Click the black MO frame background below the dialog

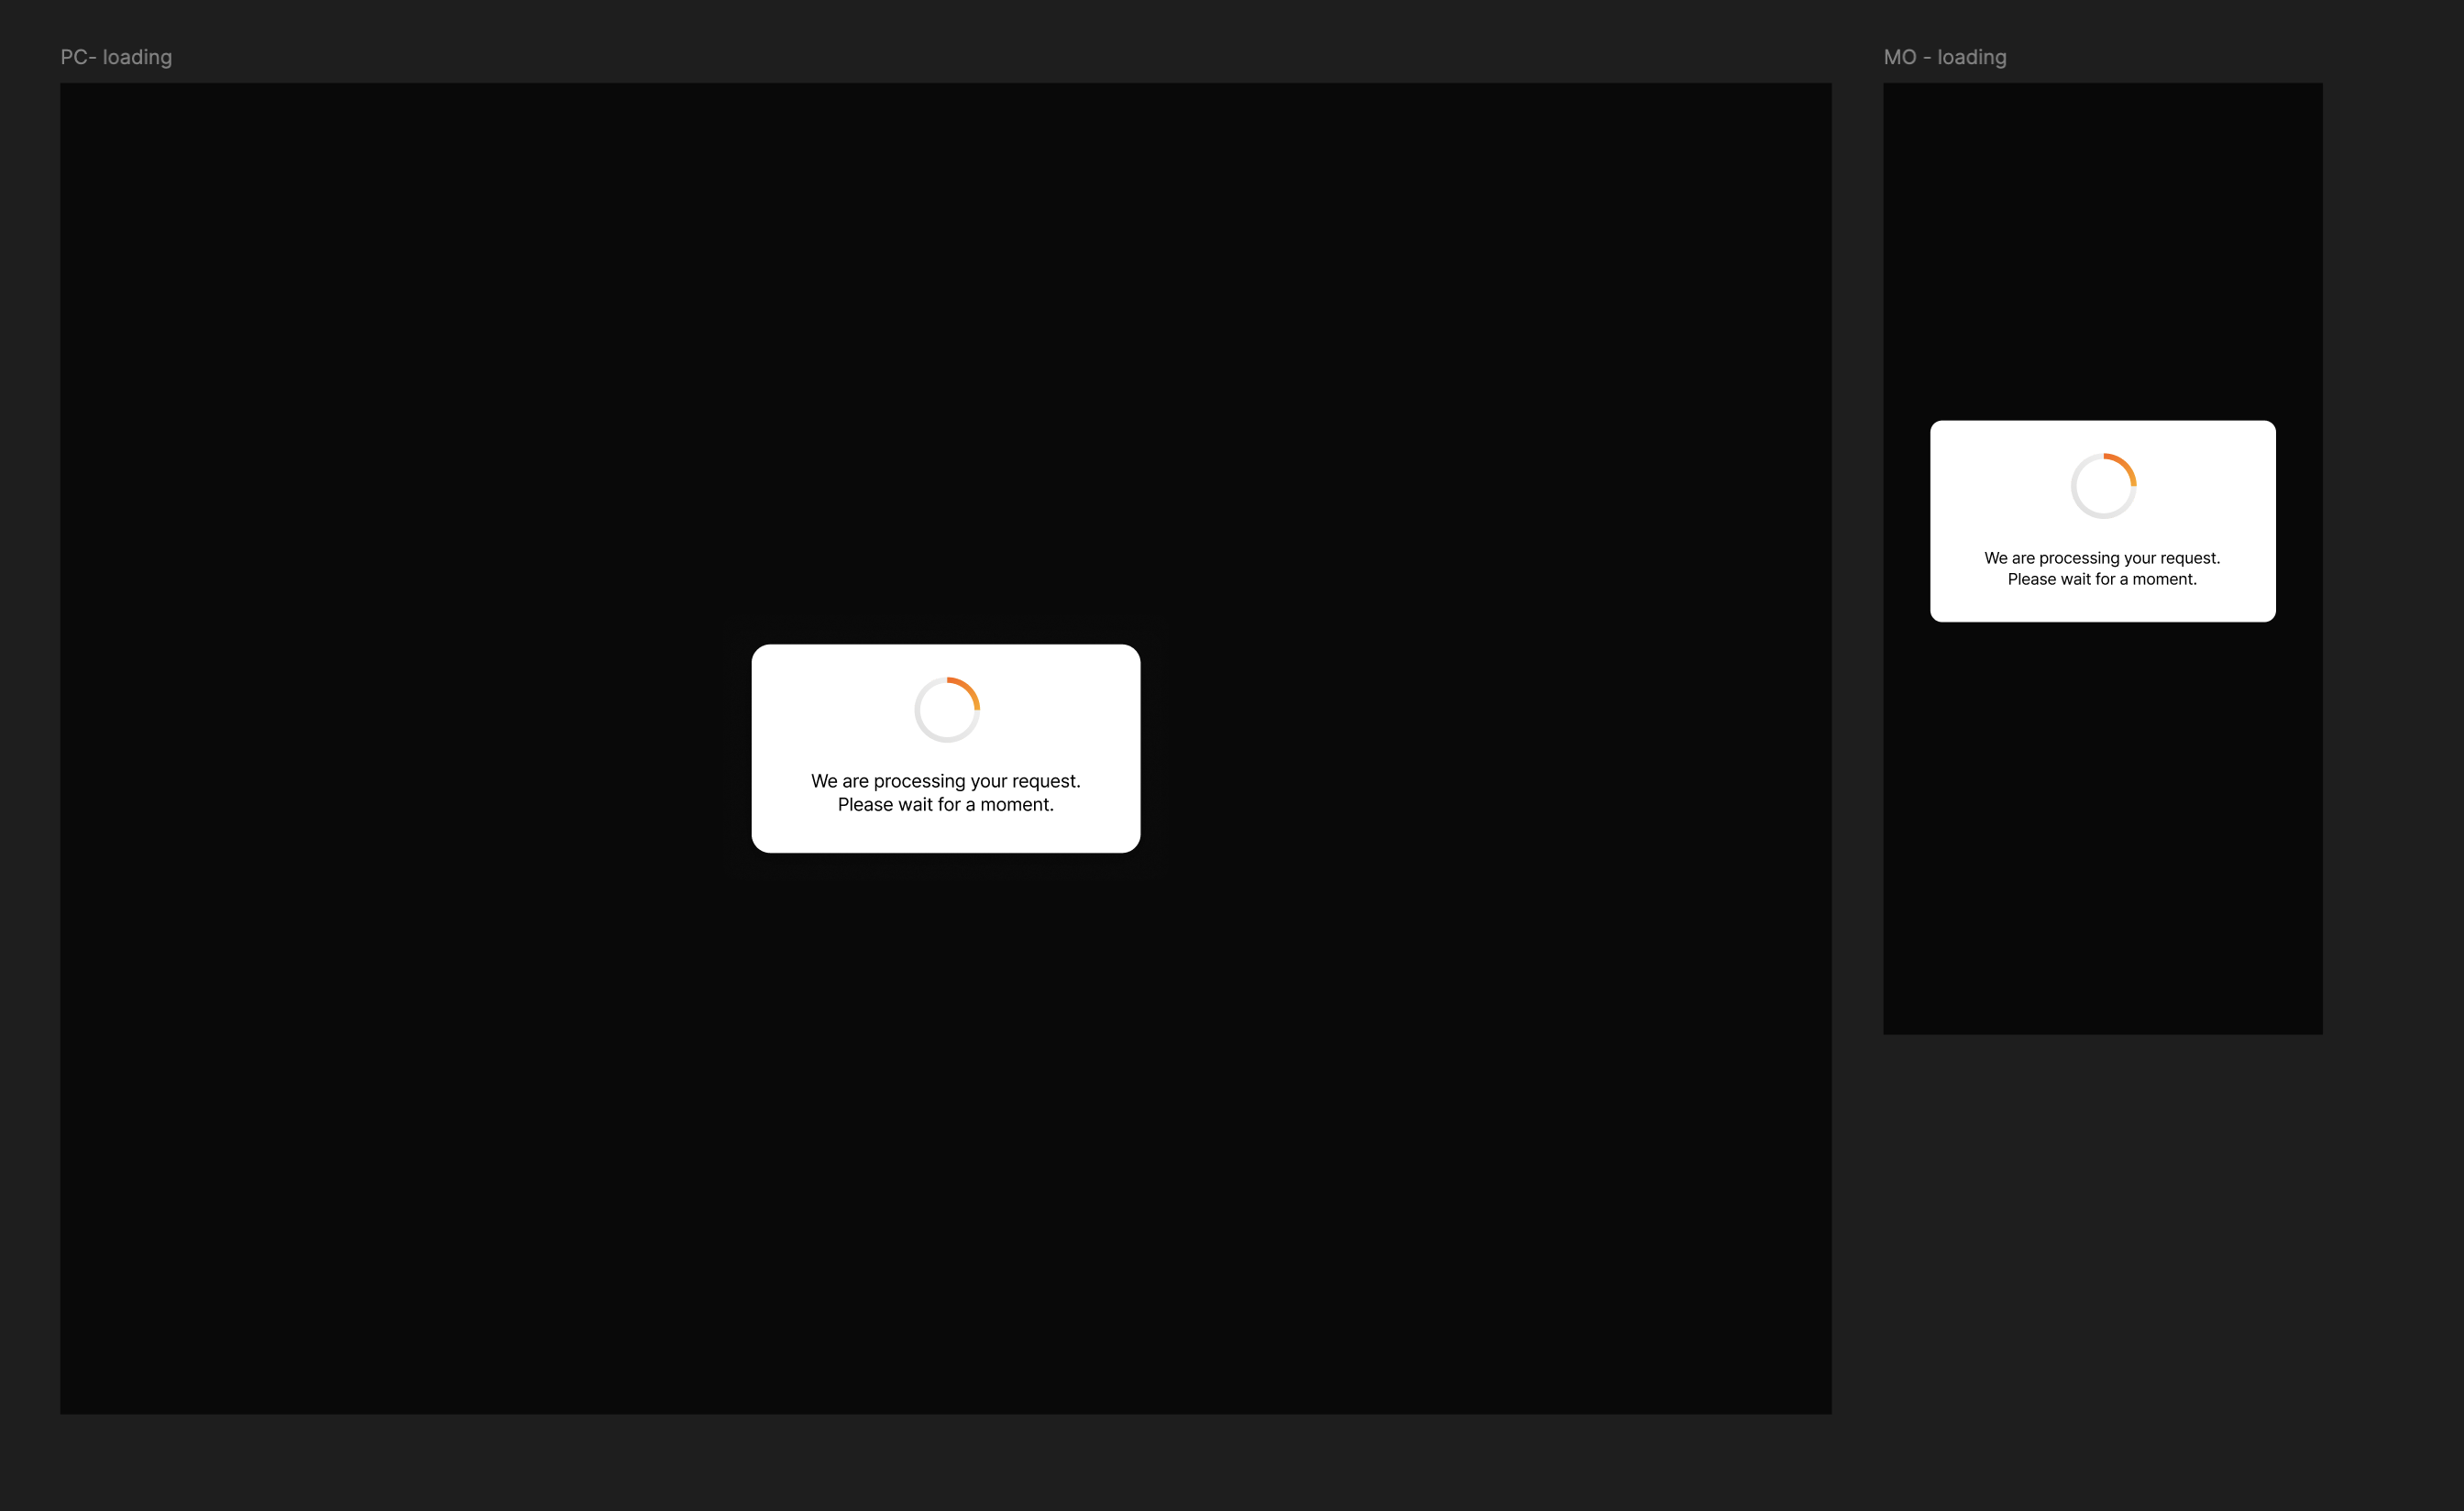pyautogui.click(x=2102, y=830)
